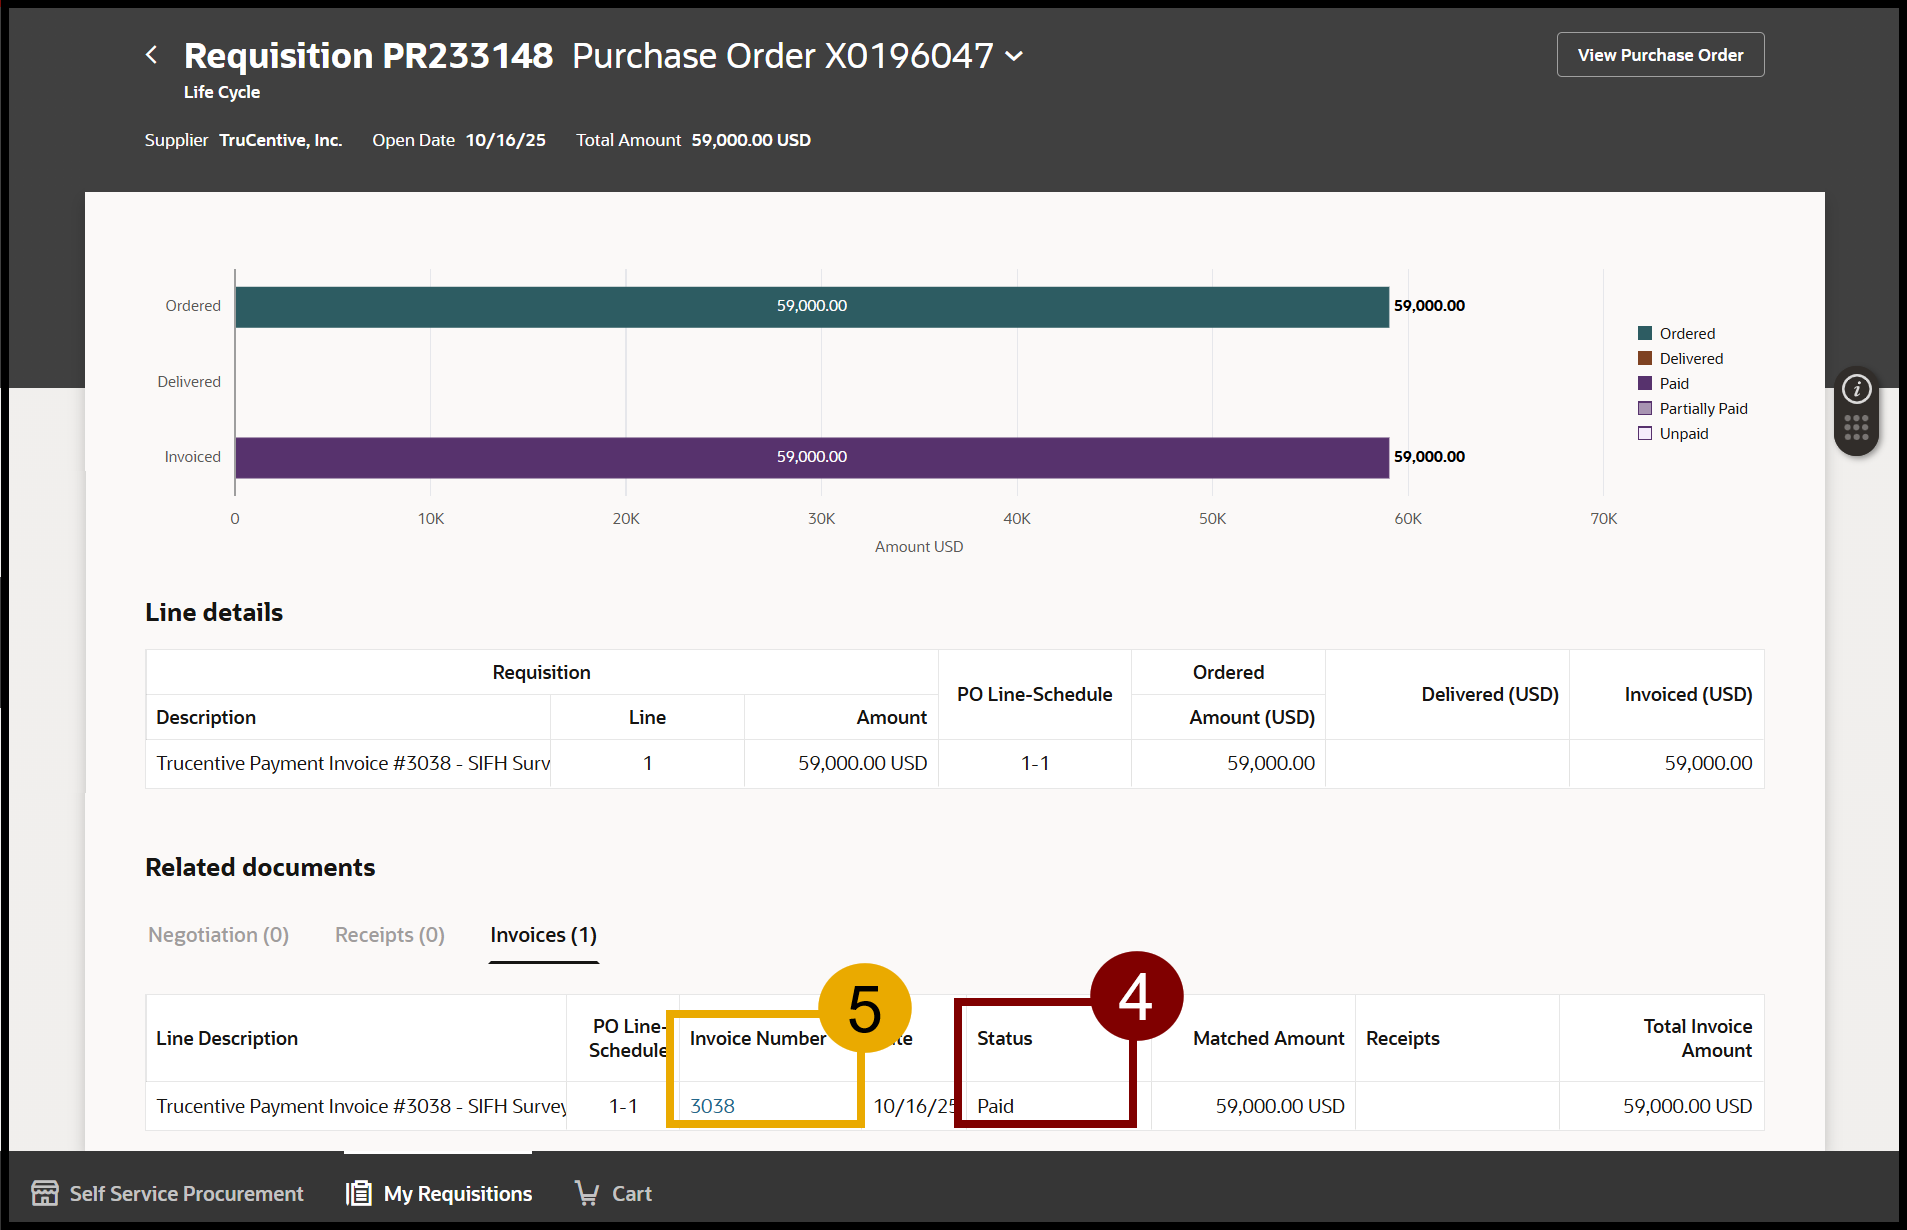Click the invoice Line Description cell

(356, 1106)
